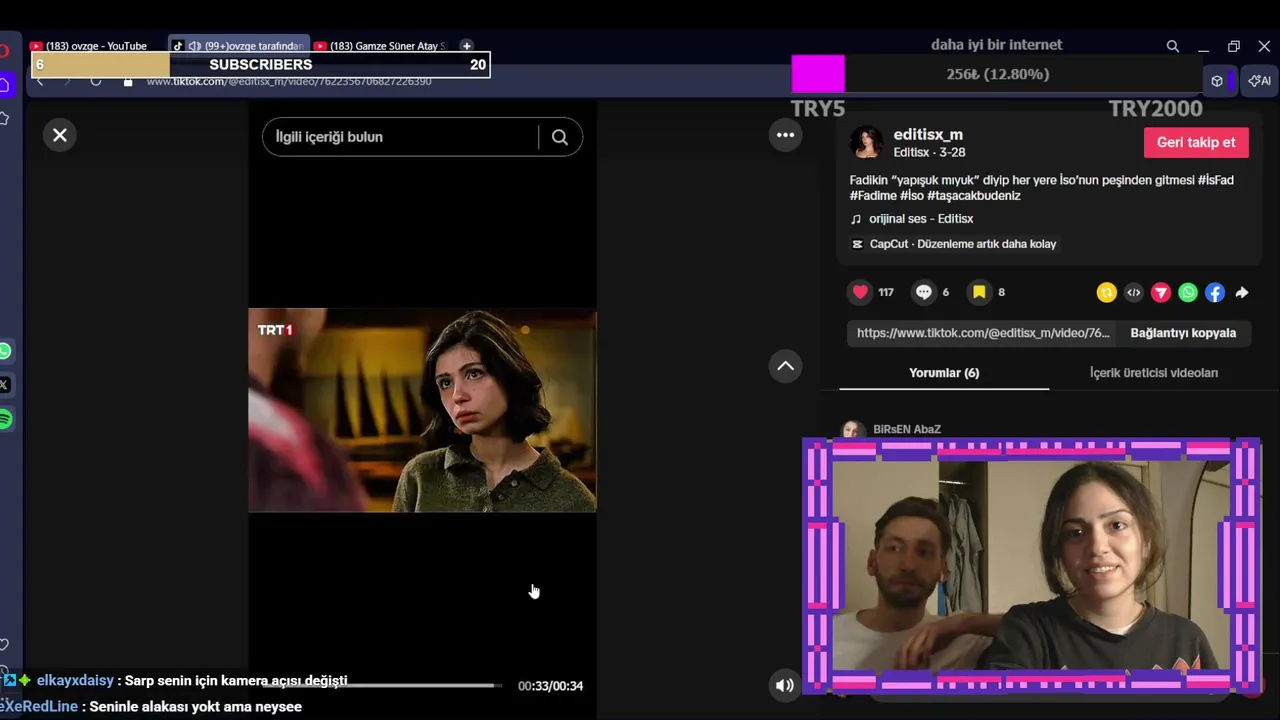Image resolution: width=1280 pixels, height=720 pixels.
Task: Open editisx_m profile avatar
Action: 866,142
